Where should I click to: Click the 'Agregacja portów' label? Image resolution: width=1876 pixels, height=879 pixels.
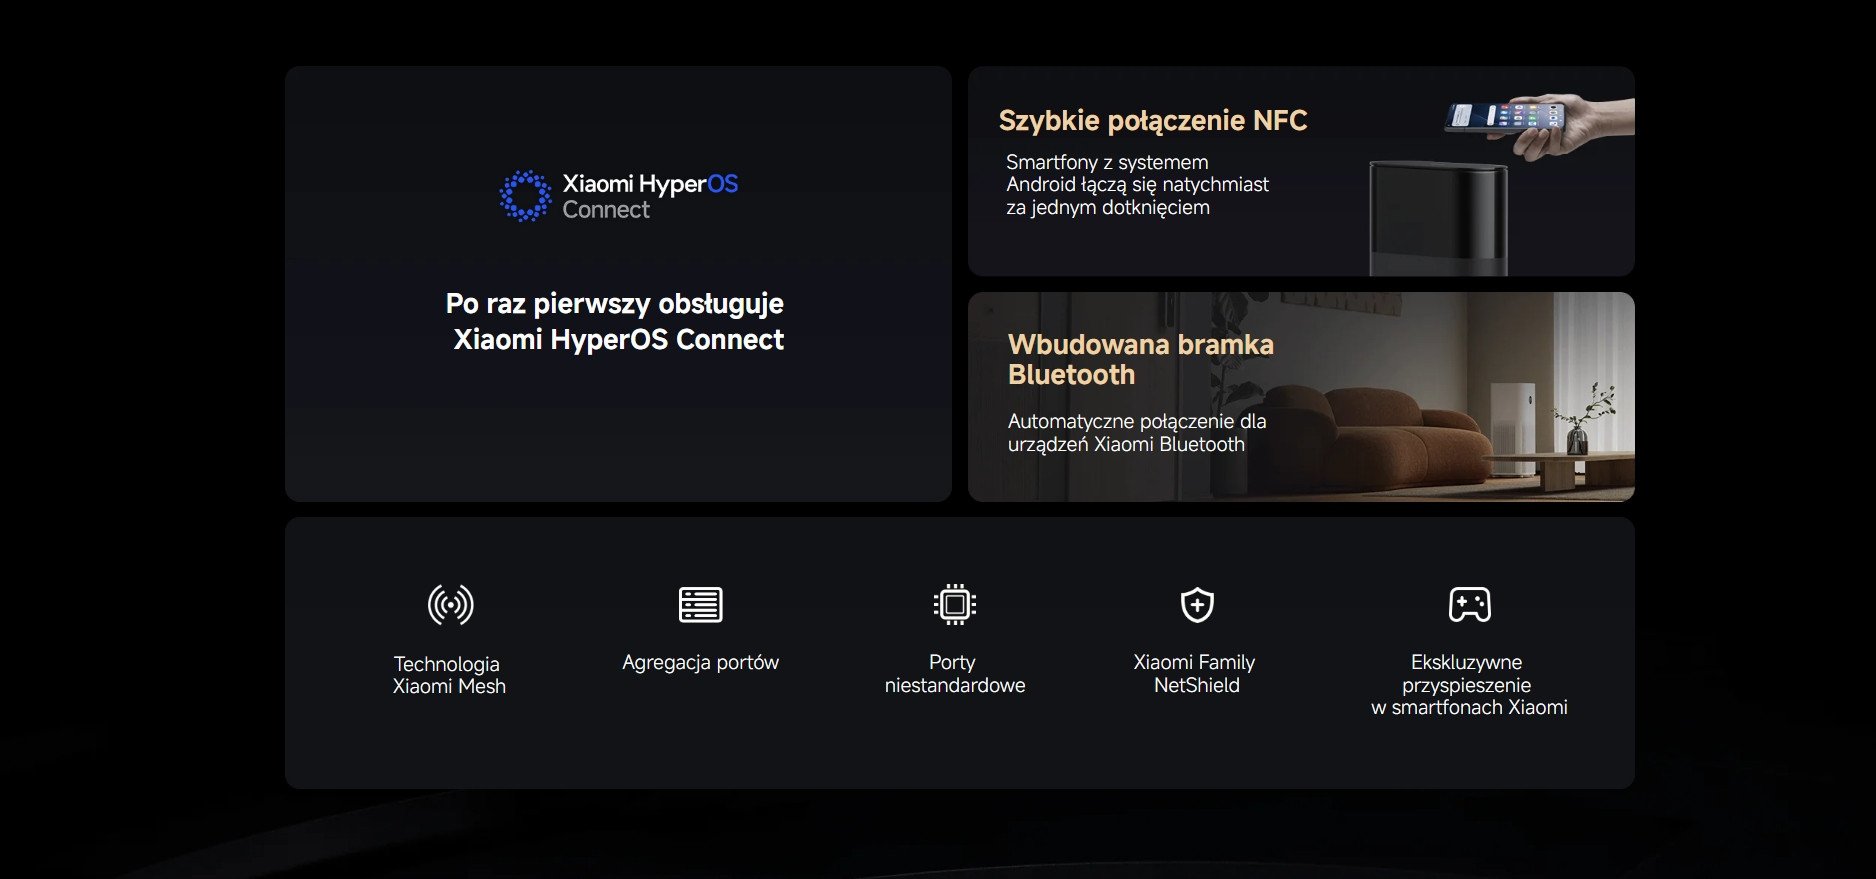[700, 662]
